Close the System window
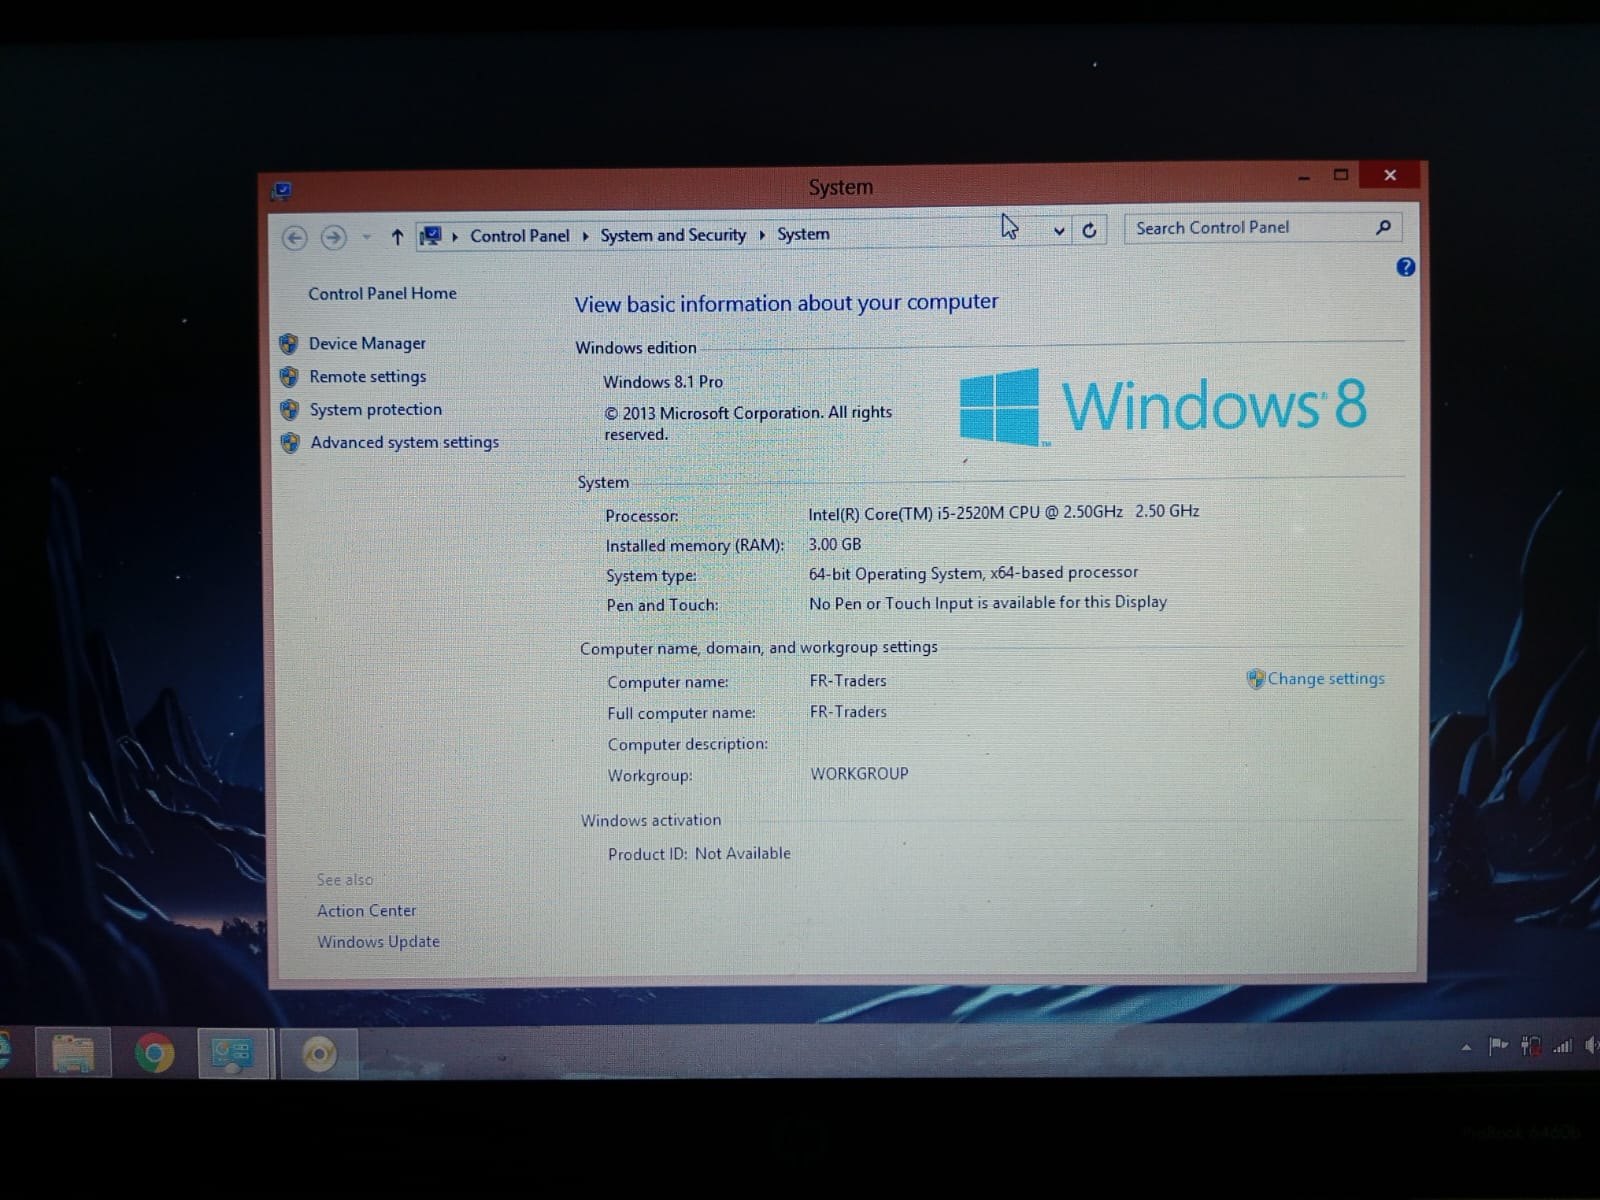Image resolution: width=1600 pixels, height=1200 pixels. point(1390,175)
